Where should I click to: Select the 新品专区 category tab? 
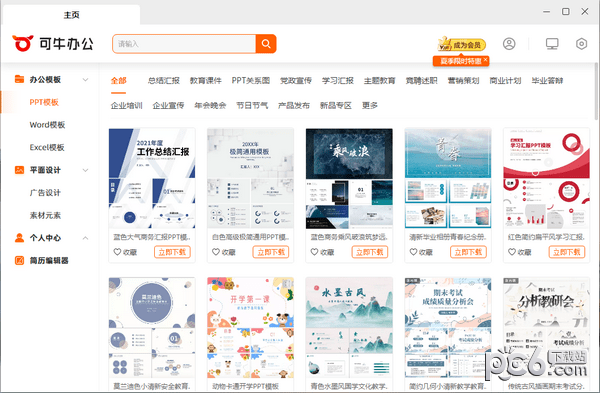point(336,105)
